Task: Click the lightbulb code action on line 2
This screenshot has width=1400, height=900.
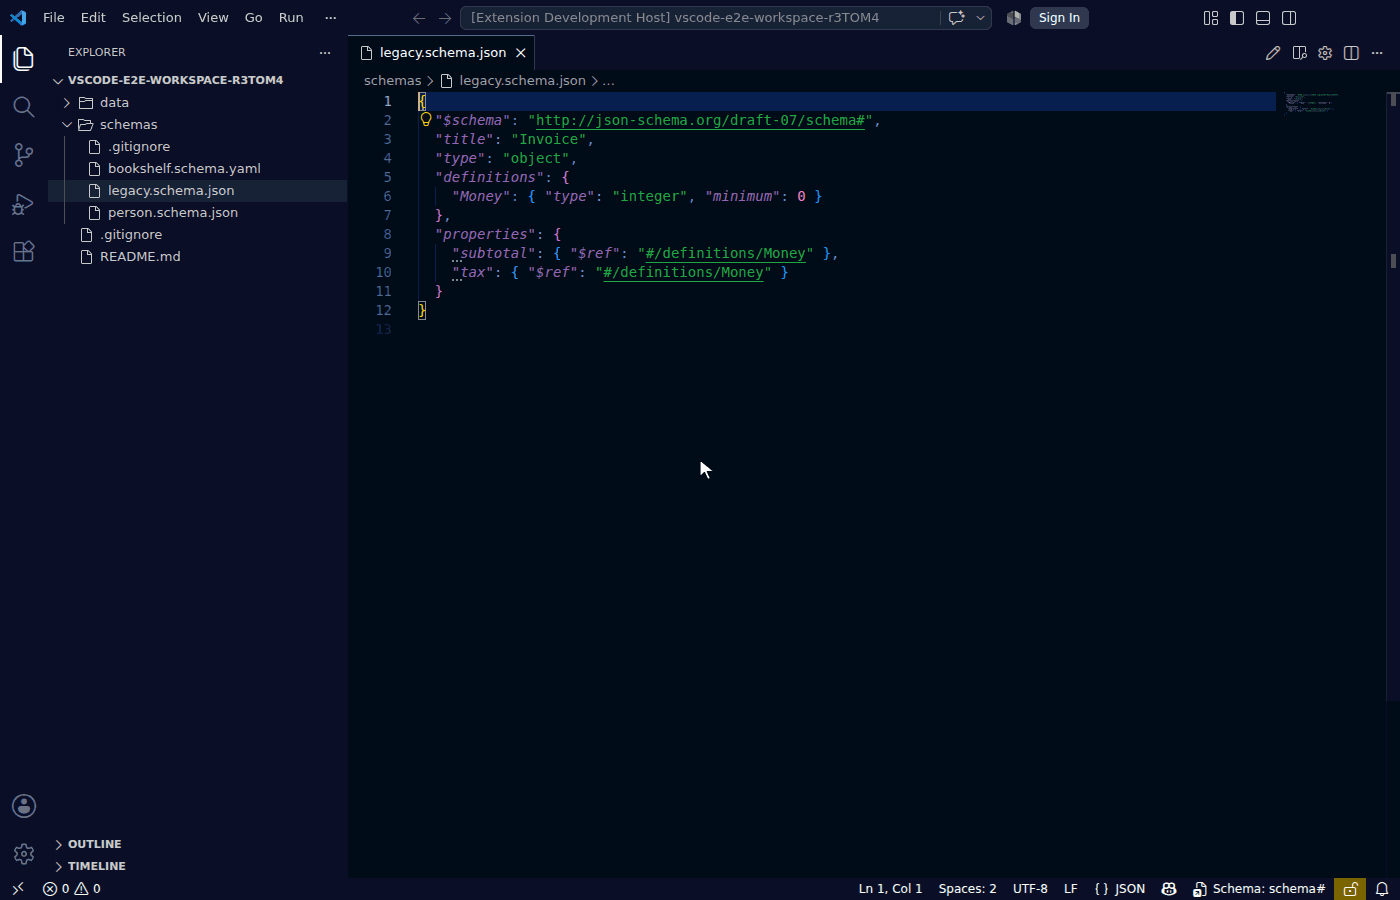Action: (426, 120)
